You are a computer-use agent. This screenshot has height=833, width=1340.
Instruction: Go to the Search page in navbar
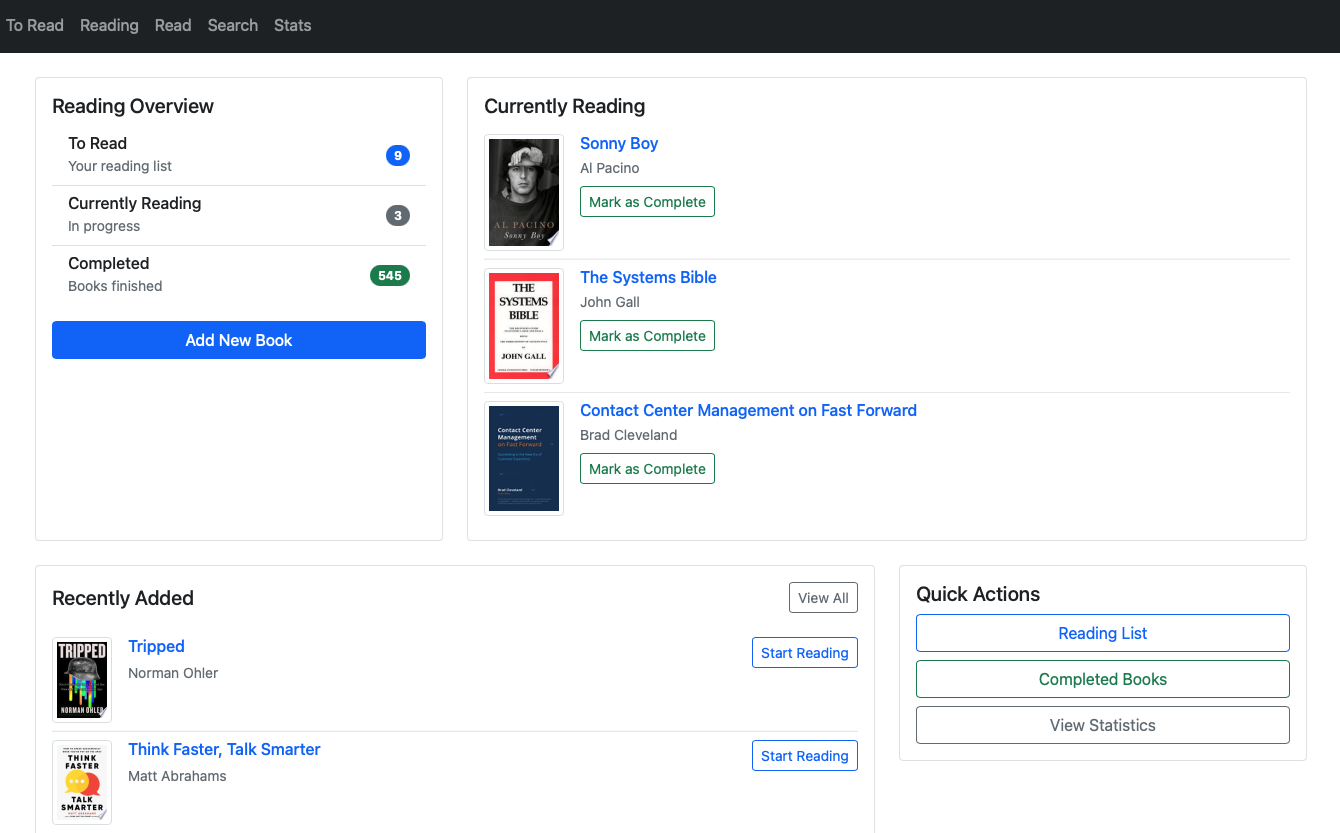tap(233, 25)
